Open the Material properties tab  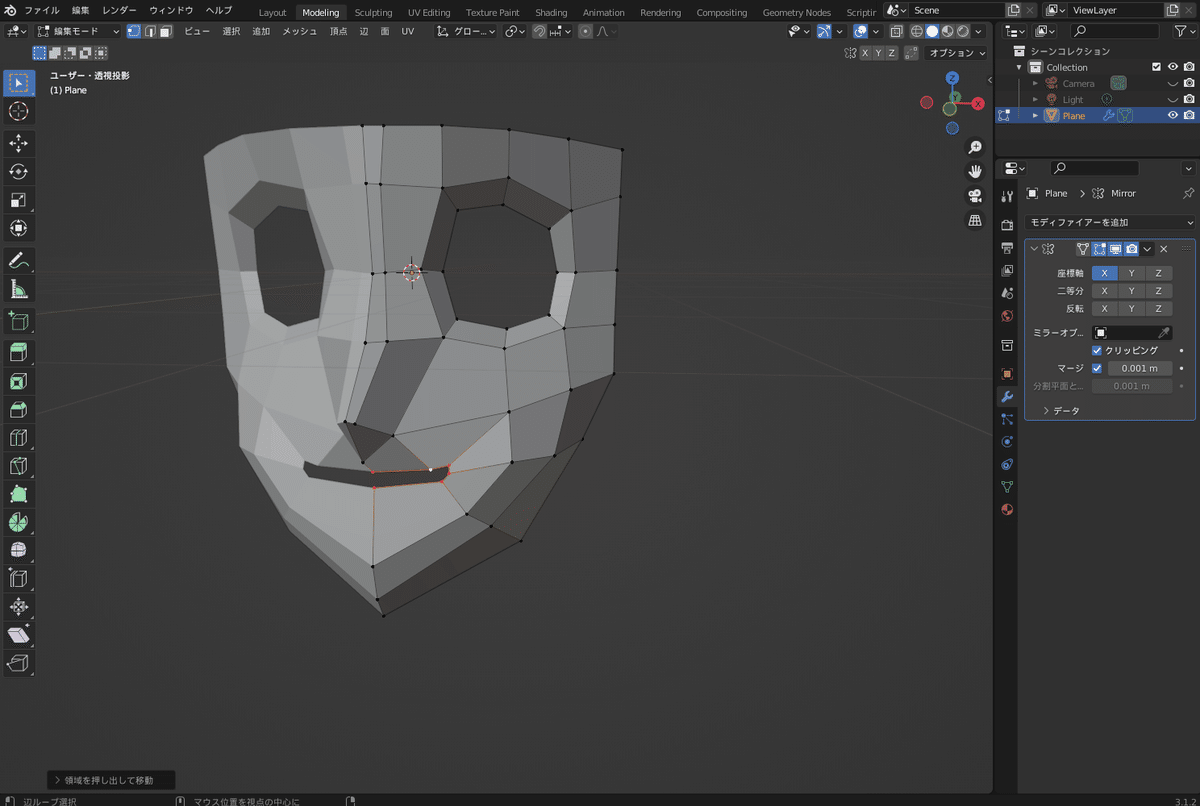[x=1007, y=509]
